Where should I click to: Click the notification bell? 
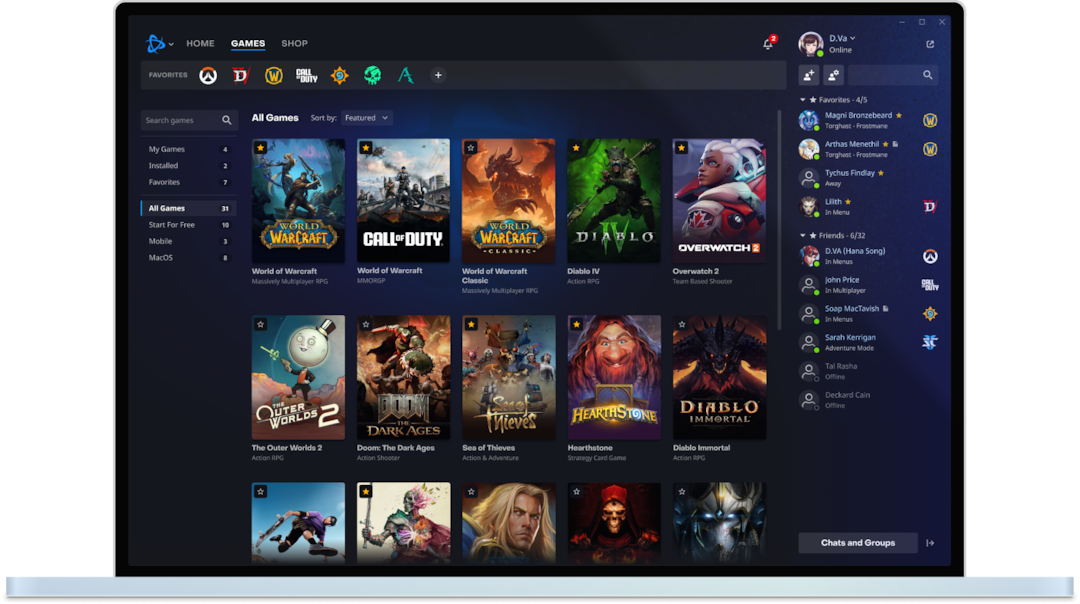tap(767, 43)
